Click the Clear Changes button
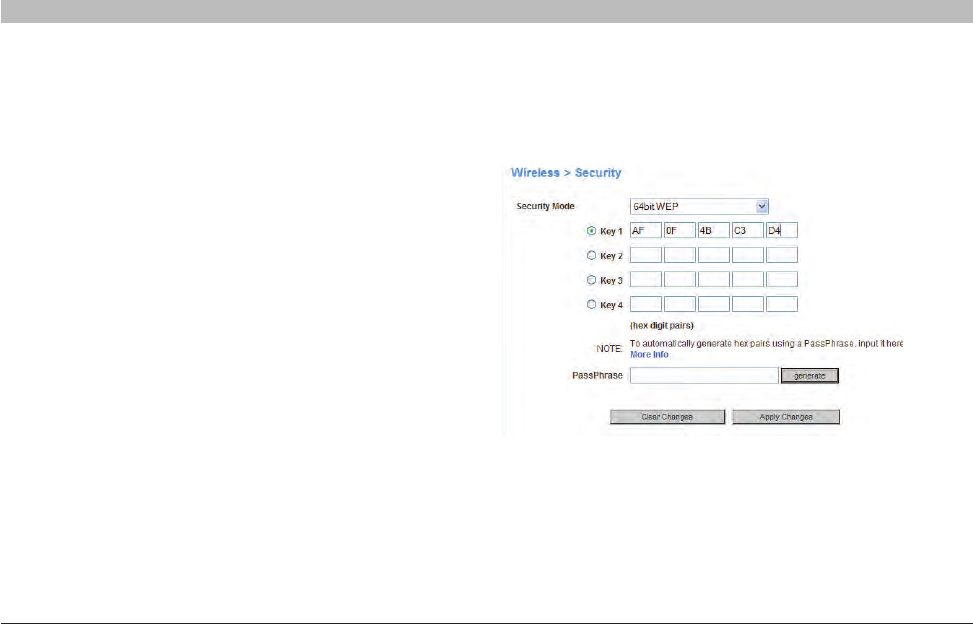Image resolution: width=973 pixels, height=624 pixels. pyautogui.click(x=667, y=417)
